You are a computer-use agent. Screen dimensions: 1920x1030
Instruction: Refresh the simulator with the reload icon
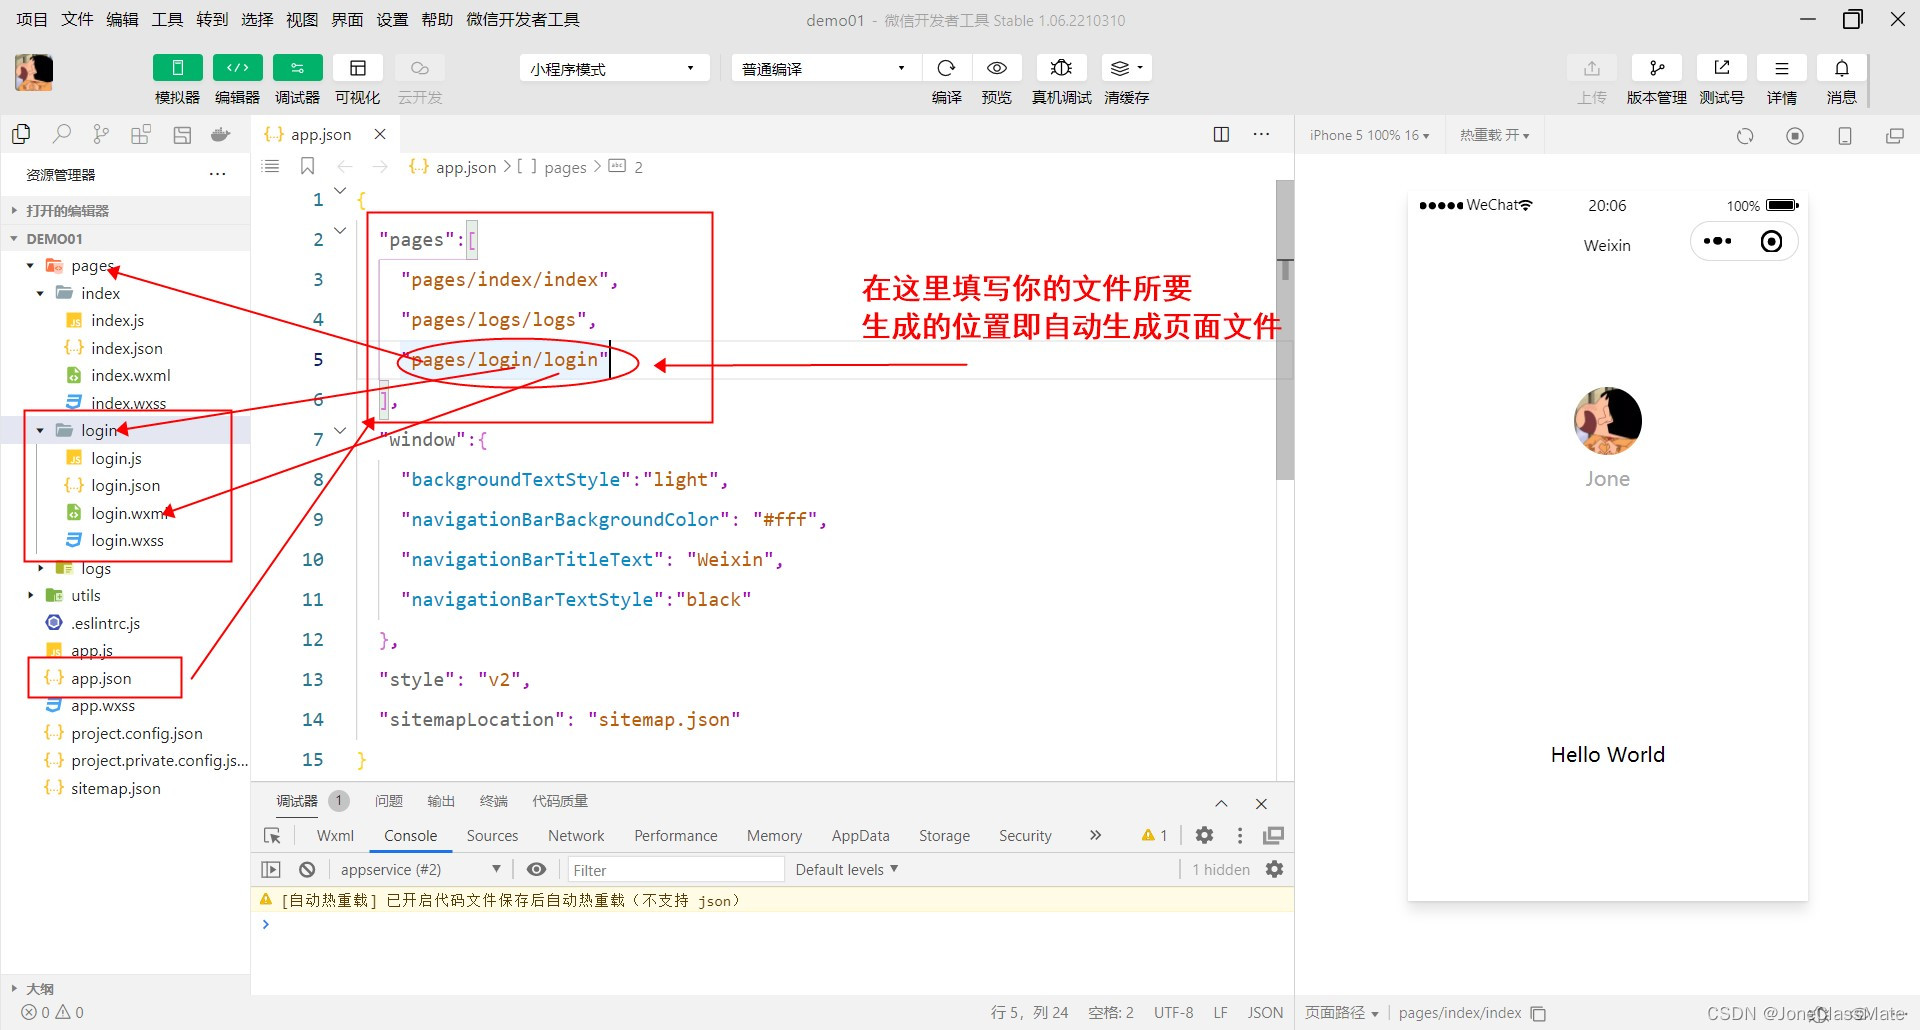tap(1745, 136)
